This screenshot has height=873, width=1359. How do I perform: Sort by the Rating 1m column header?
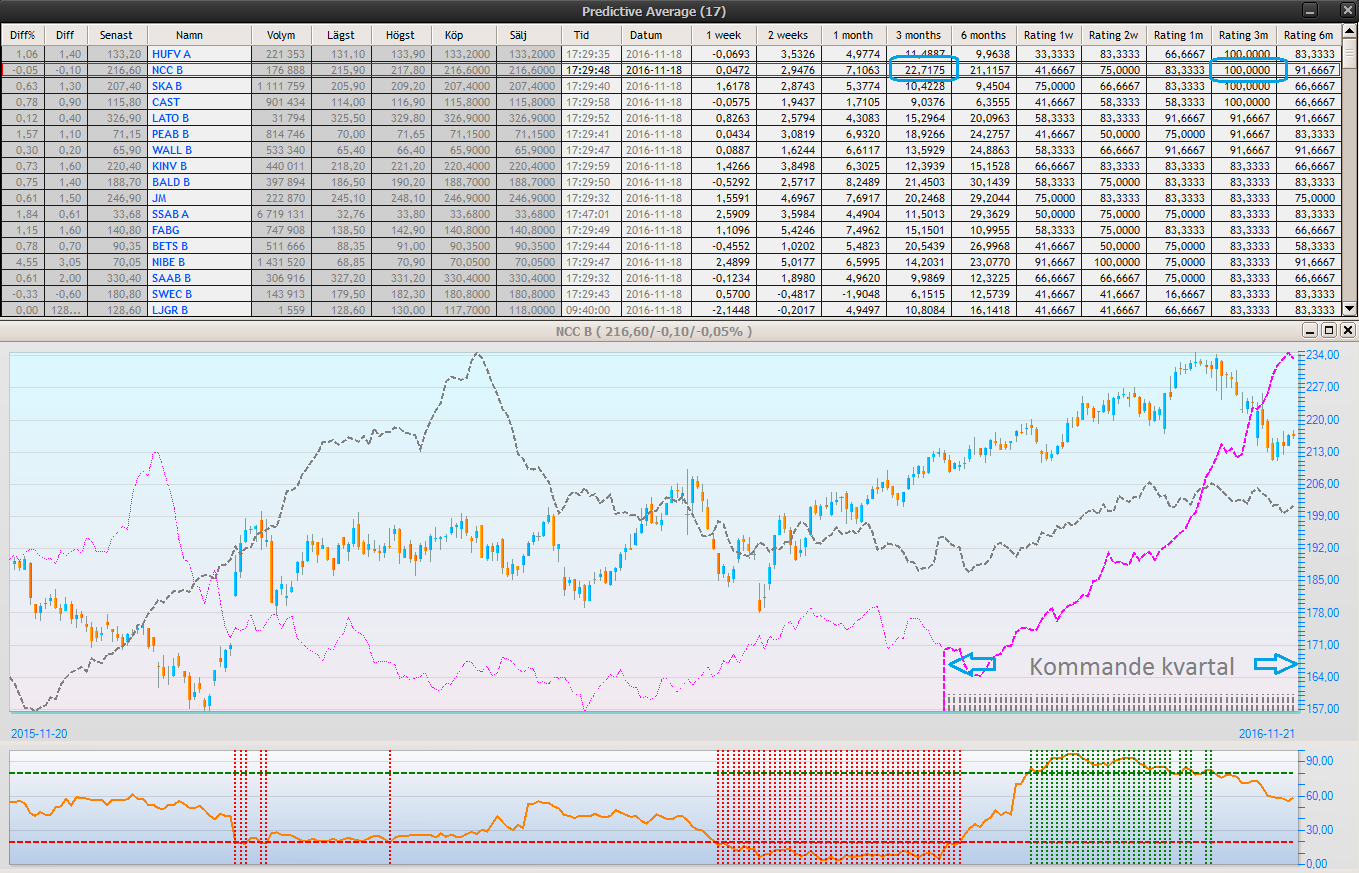pyautogui.click(x=1178, y=35)
